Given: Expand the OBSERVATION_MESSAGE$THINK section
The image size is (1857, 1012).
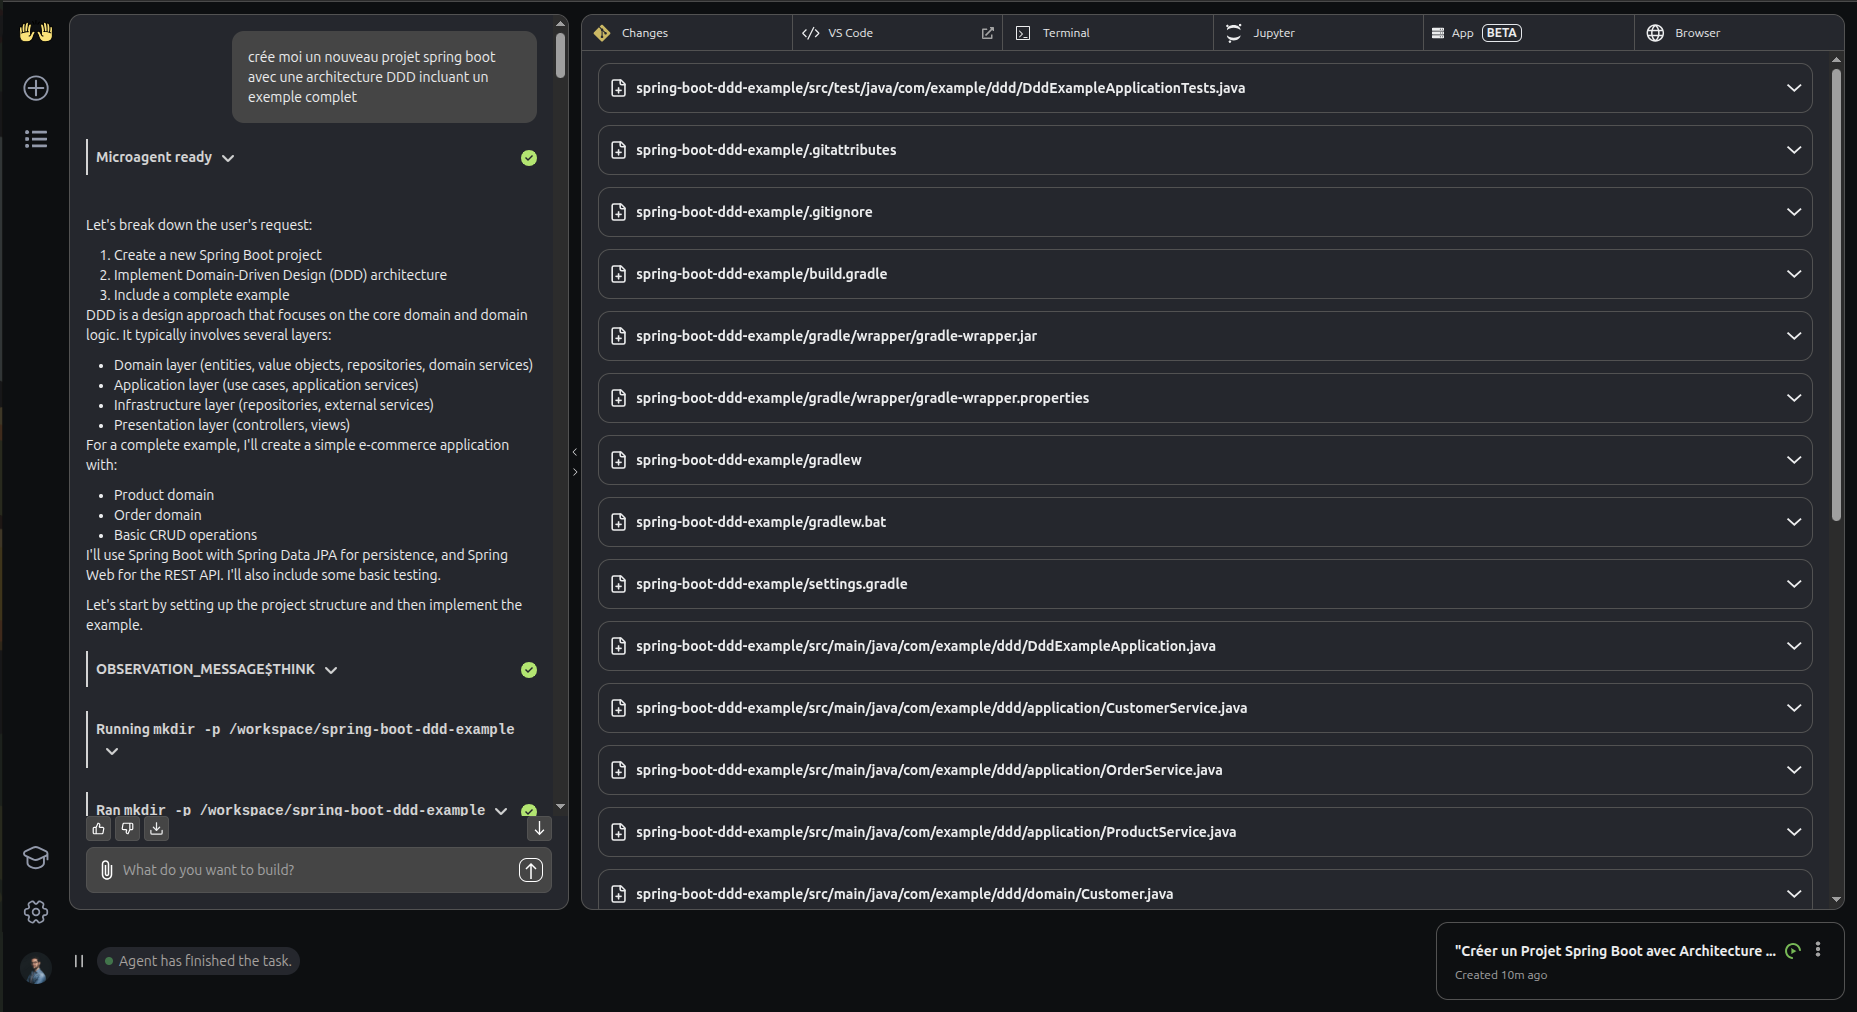Looking at the screenshot, I should [x=331, y=670].
